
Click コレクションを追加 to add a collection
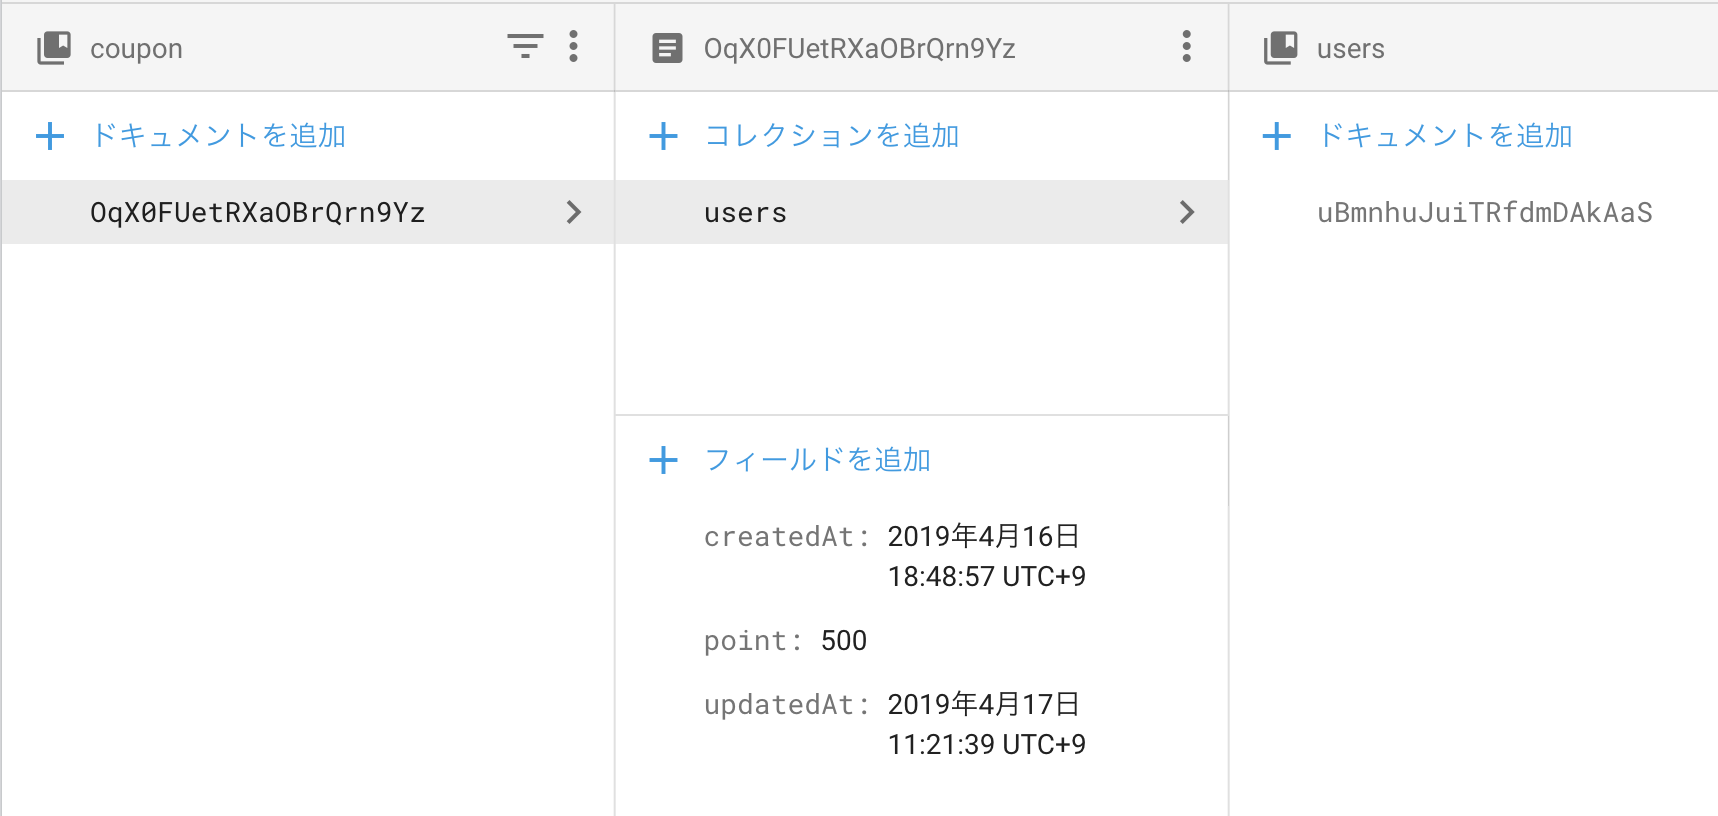click(x=832, y=136)
